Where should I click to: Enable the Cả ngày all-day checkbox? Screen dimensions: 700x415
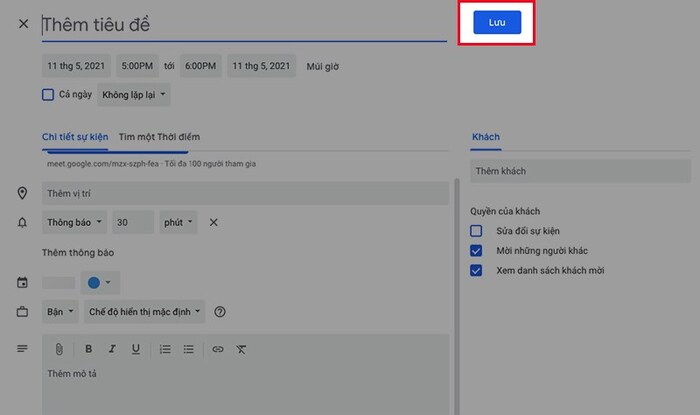tap(48, 95)
